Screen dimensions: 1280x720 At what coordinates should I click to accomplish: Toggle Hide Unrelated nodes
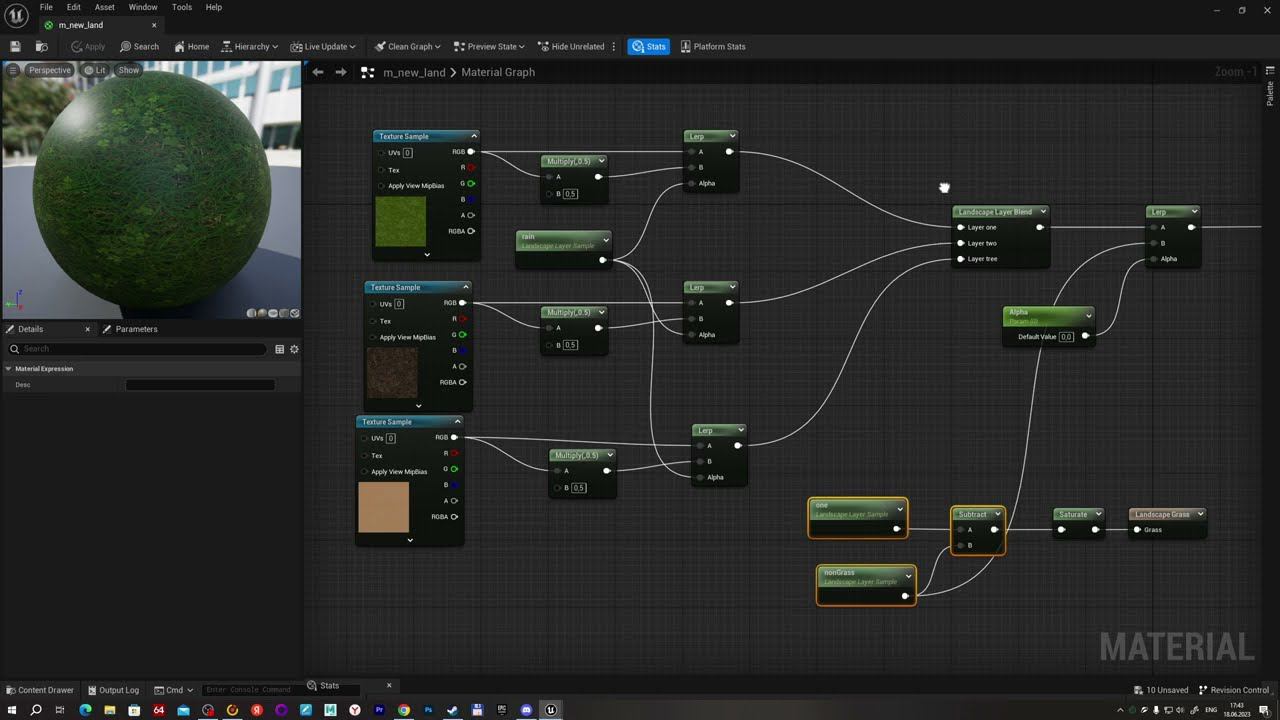coord(571,46)
